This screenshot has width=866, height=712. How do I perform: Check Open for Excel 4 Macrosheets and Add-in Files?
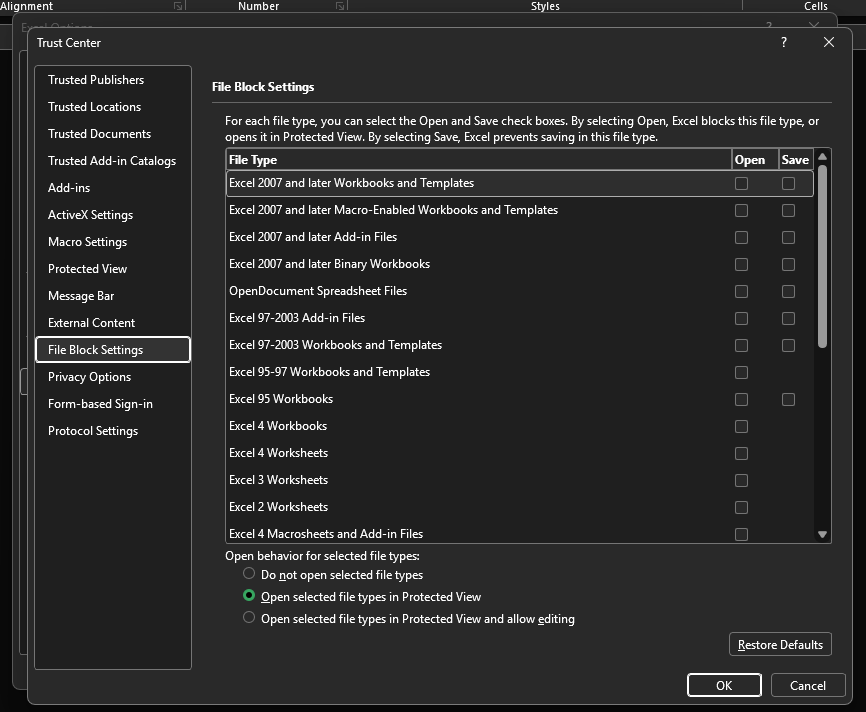(741, 535)
